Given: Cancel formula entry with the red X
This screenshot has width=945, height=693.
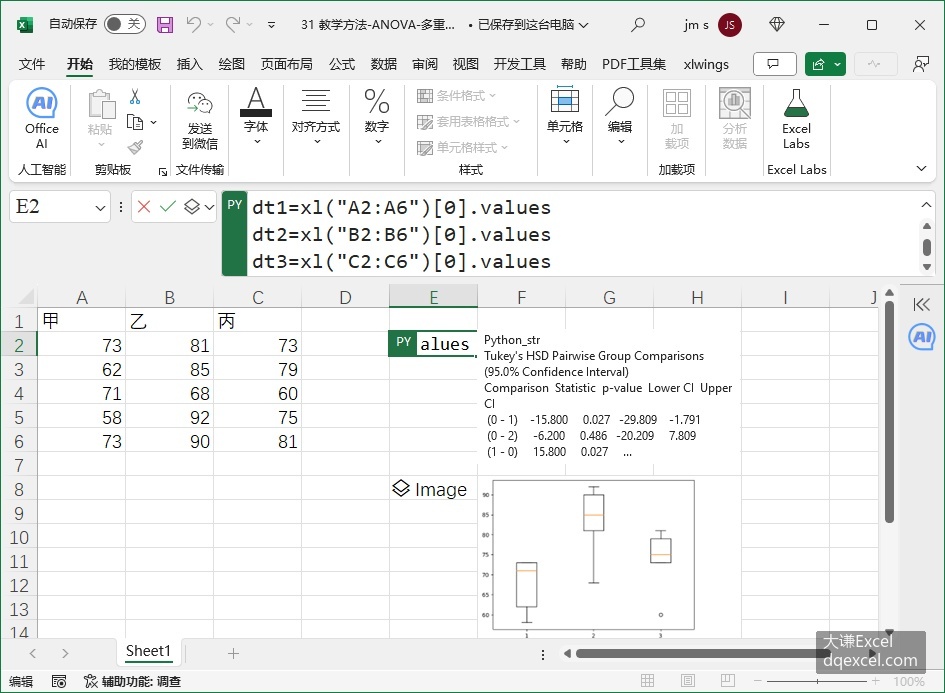Looking at the screenshot, I should point(143,207).
